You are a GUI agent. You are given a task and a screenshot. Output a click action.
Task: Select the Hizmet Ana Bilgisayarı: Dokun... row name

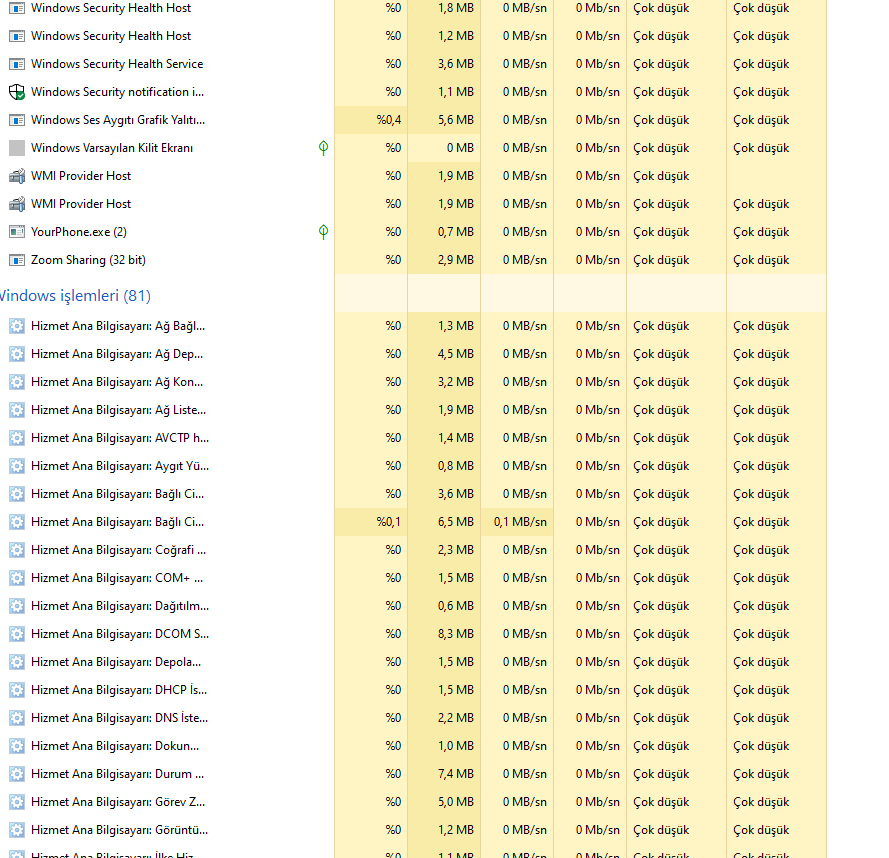tap(115, 746)
